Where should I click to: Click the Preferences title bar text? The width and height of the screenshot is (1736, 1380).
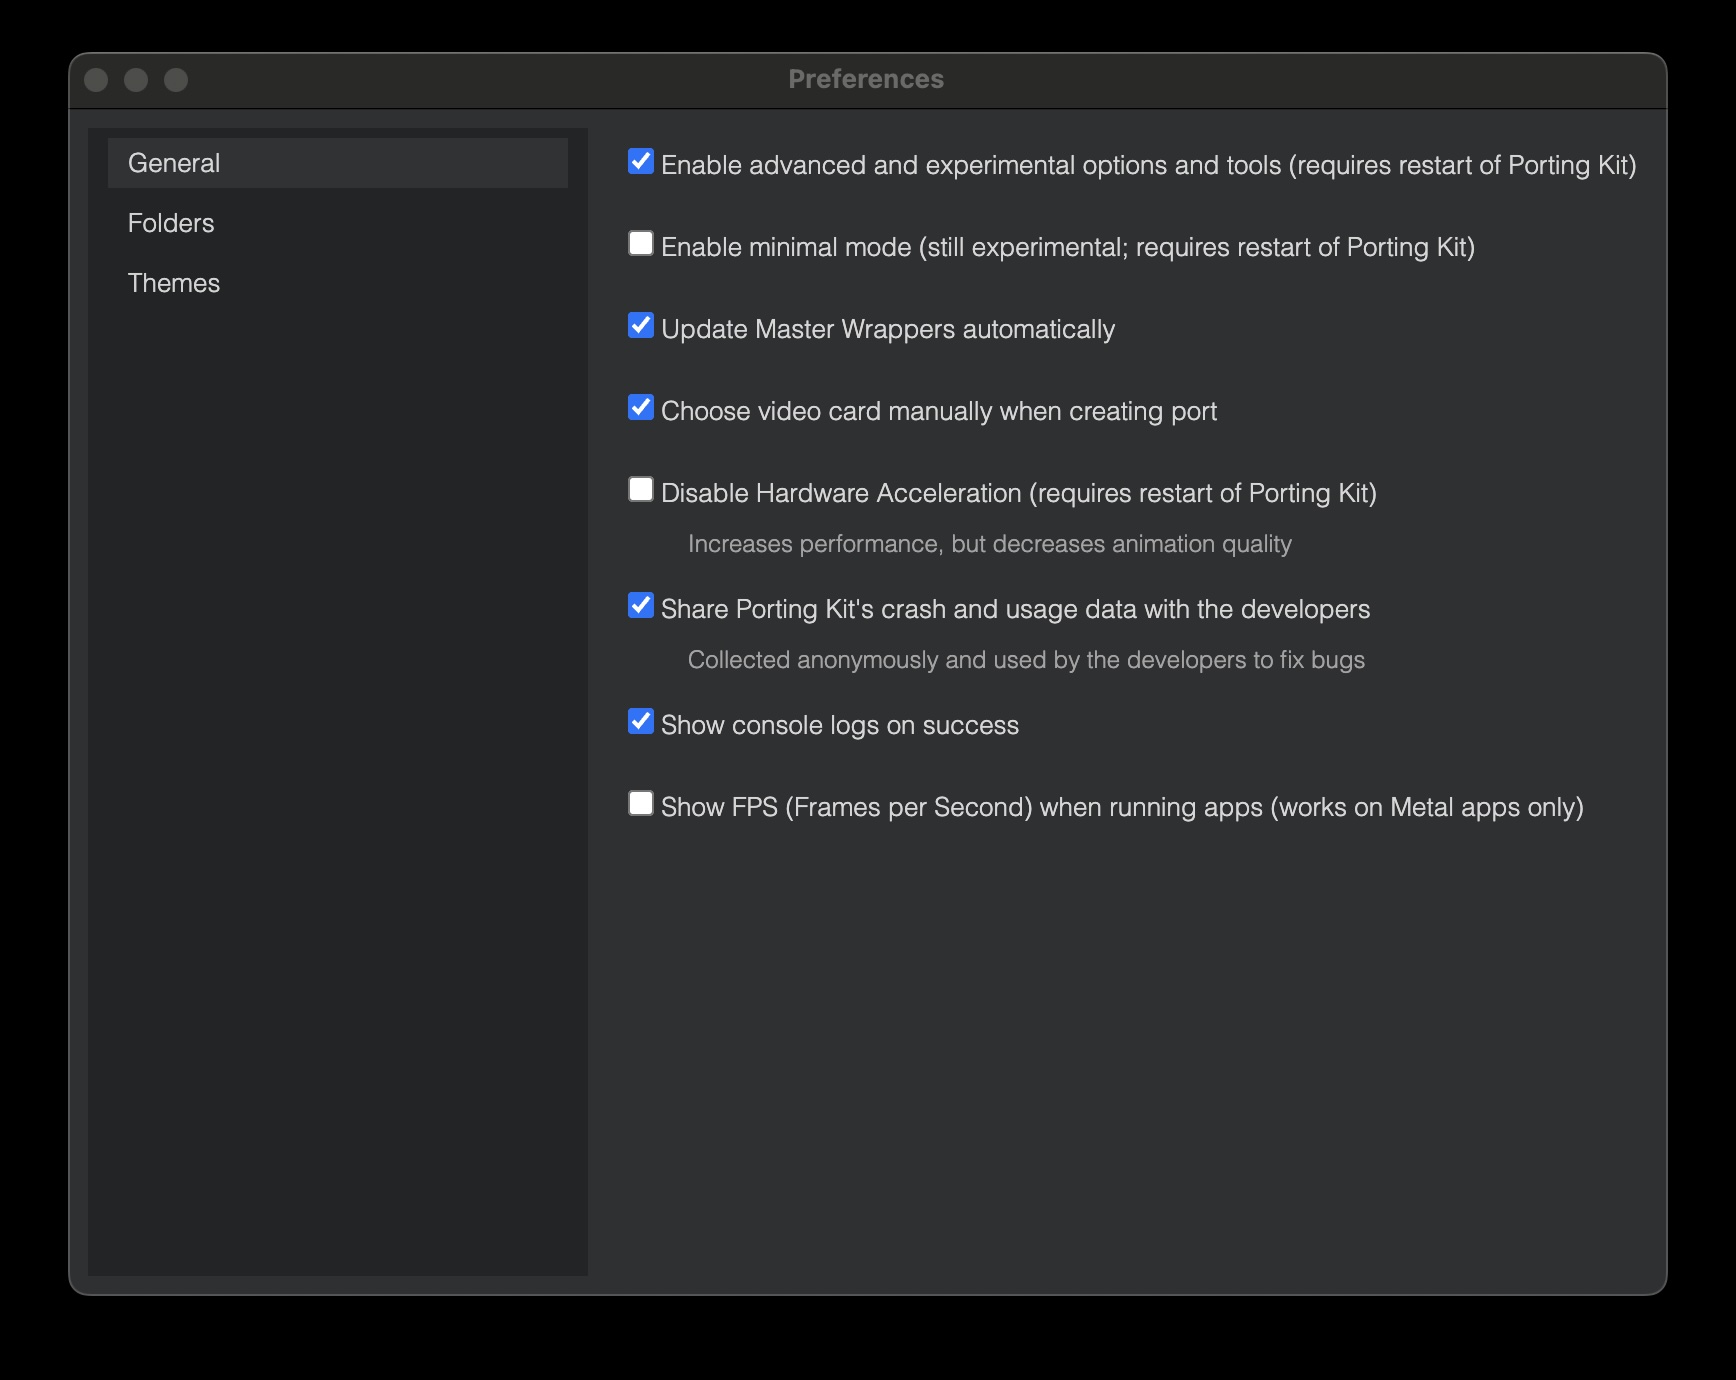pos(866,79)
